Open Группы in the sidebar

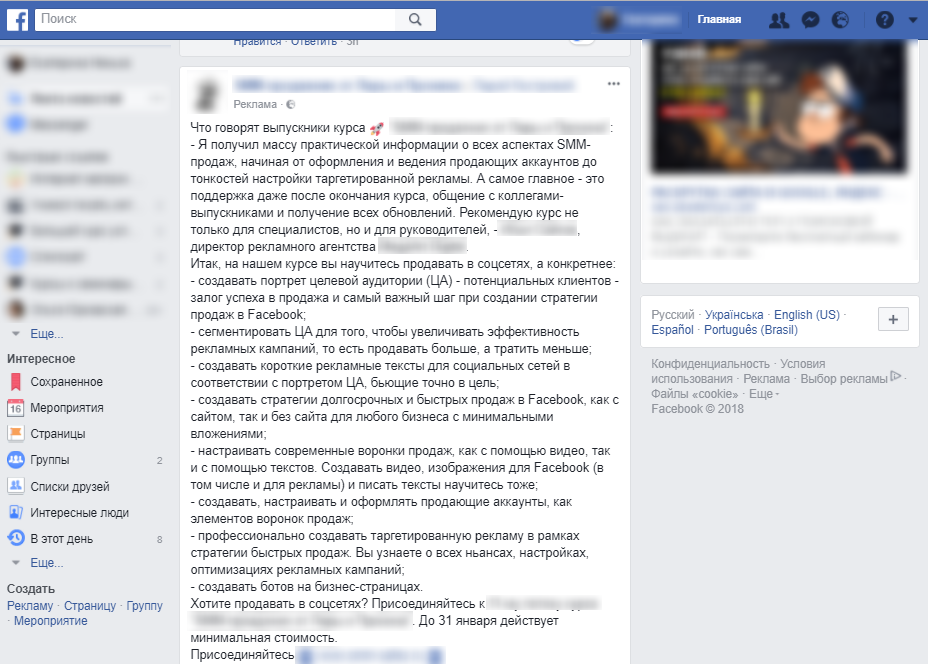(50, 460)
